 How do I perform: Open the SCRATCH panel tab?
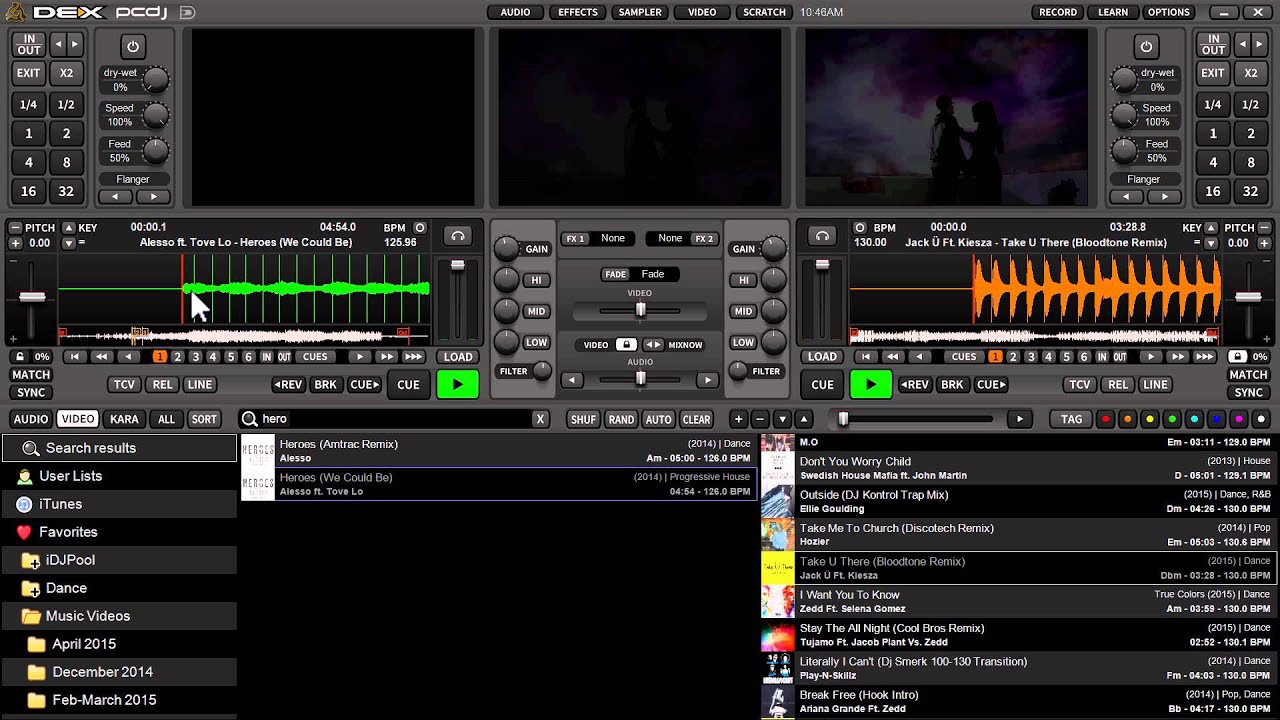[x=764, y=12]
